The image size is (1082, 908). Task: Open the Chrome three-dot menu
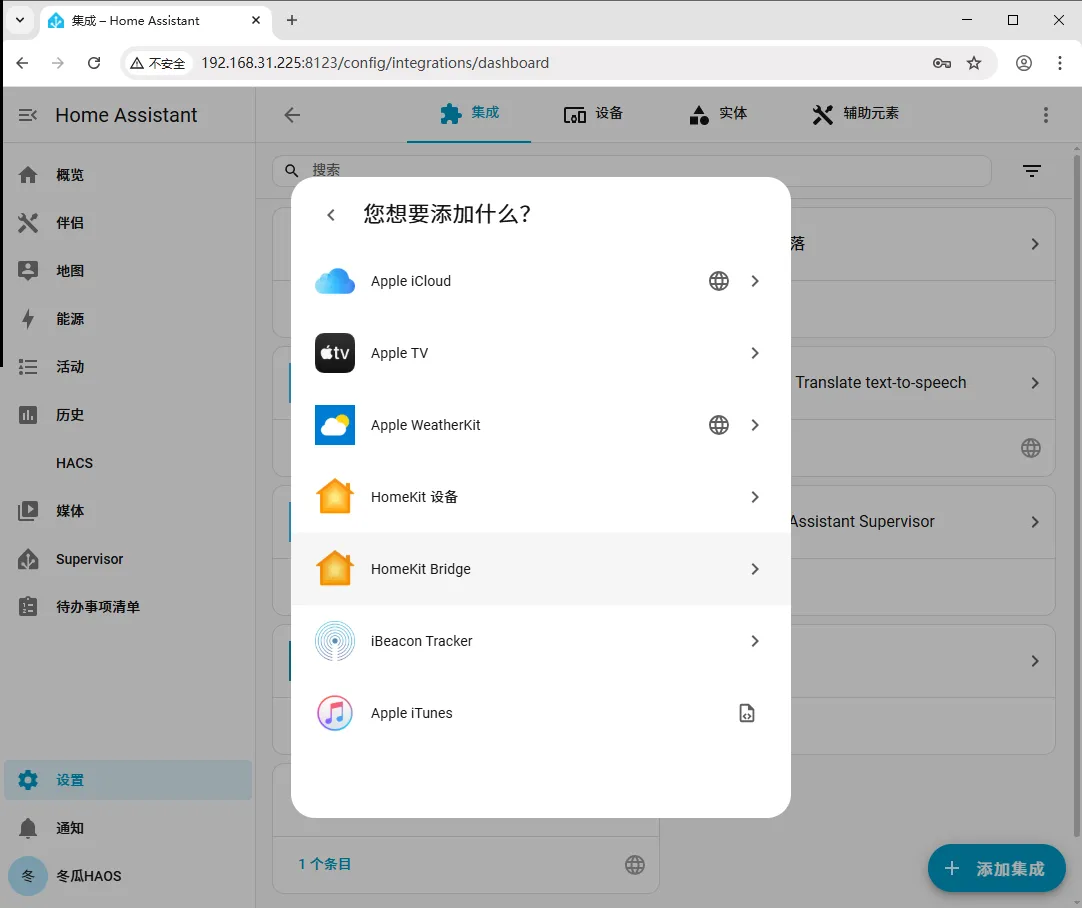(x=1060, y=63)
